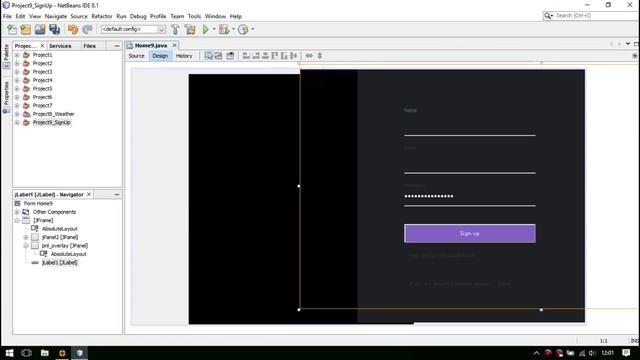640x360 pixels.
Task: Close the Navigator panel tab
Action: point(89,195)
